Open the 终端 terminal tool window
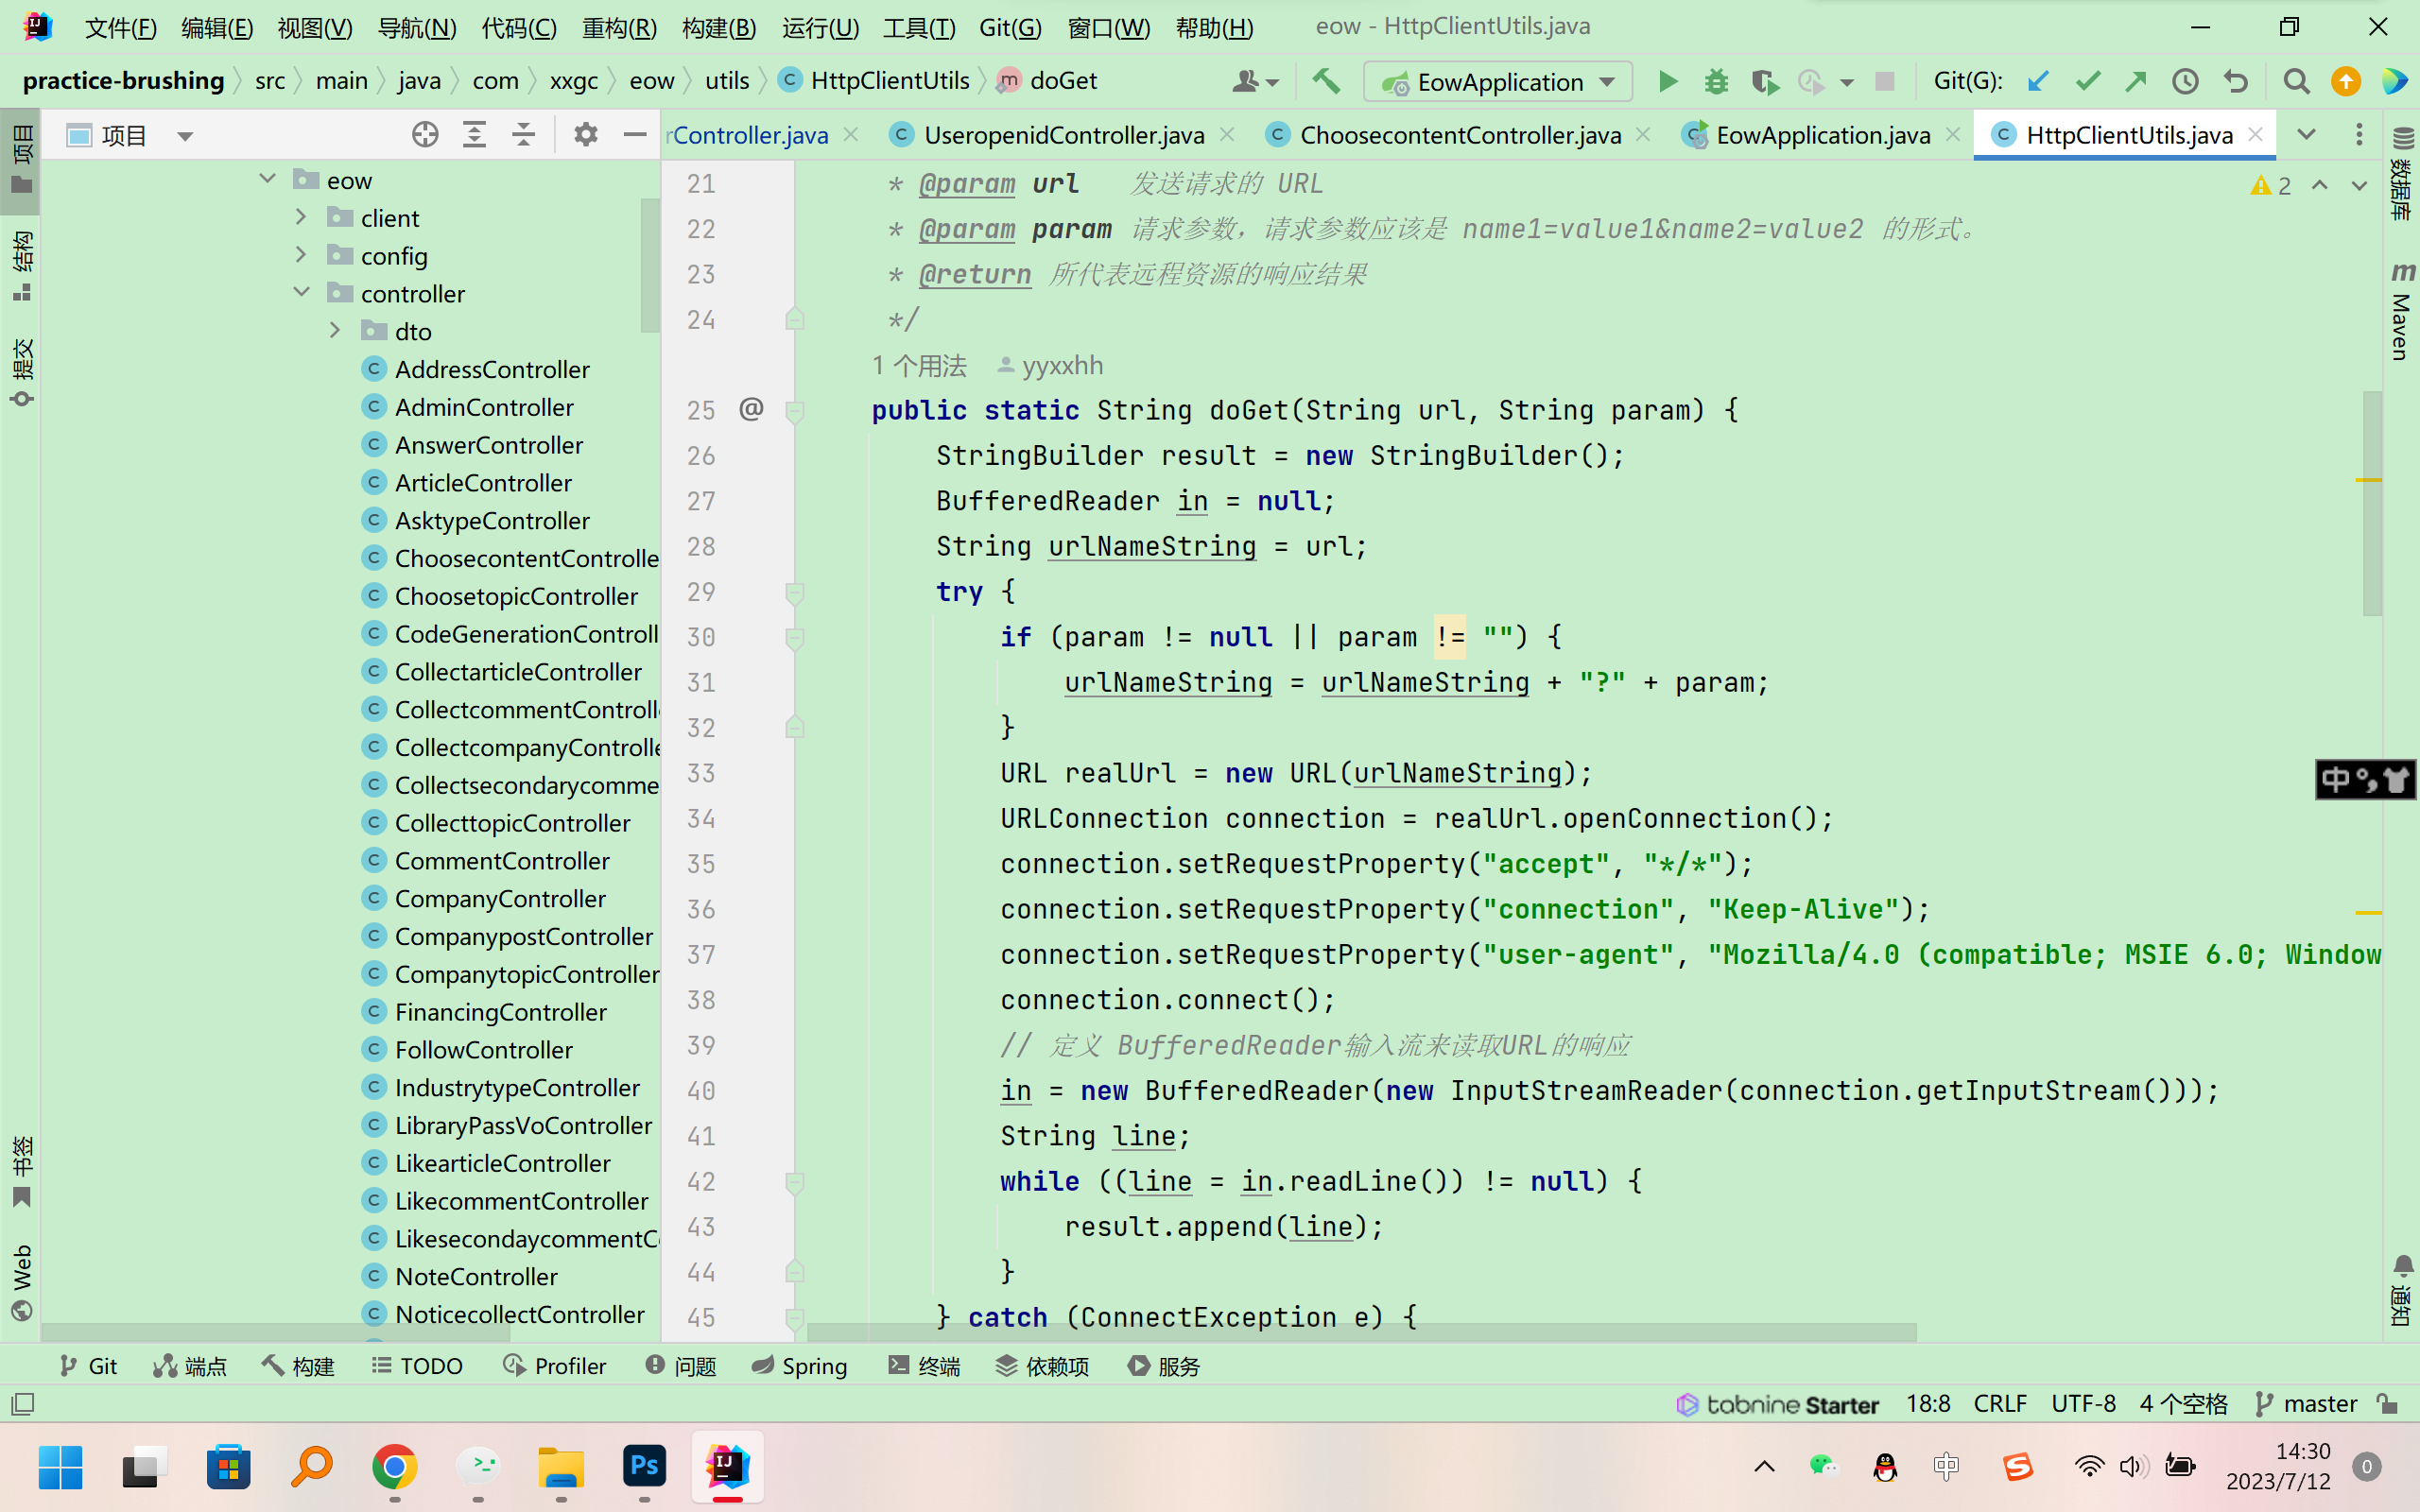This screenshot has height=1512, width=2420. click(x=924, y=1366)
